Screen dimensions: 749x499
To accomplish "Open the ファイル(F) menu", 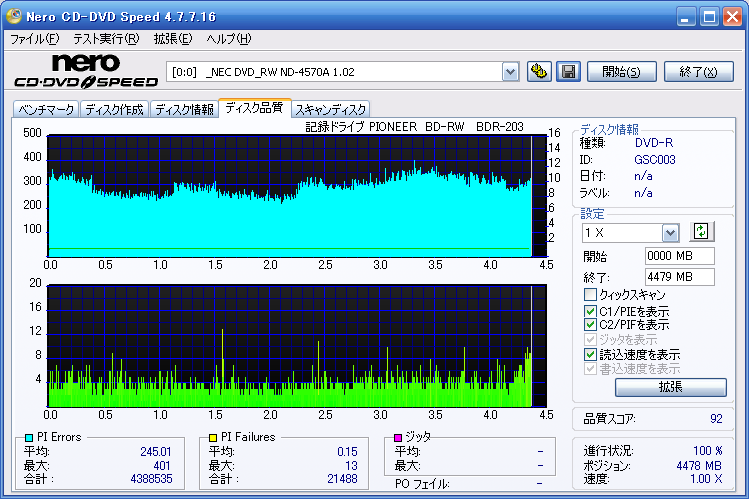I will 34,39.
